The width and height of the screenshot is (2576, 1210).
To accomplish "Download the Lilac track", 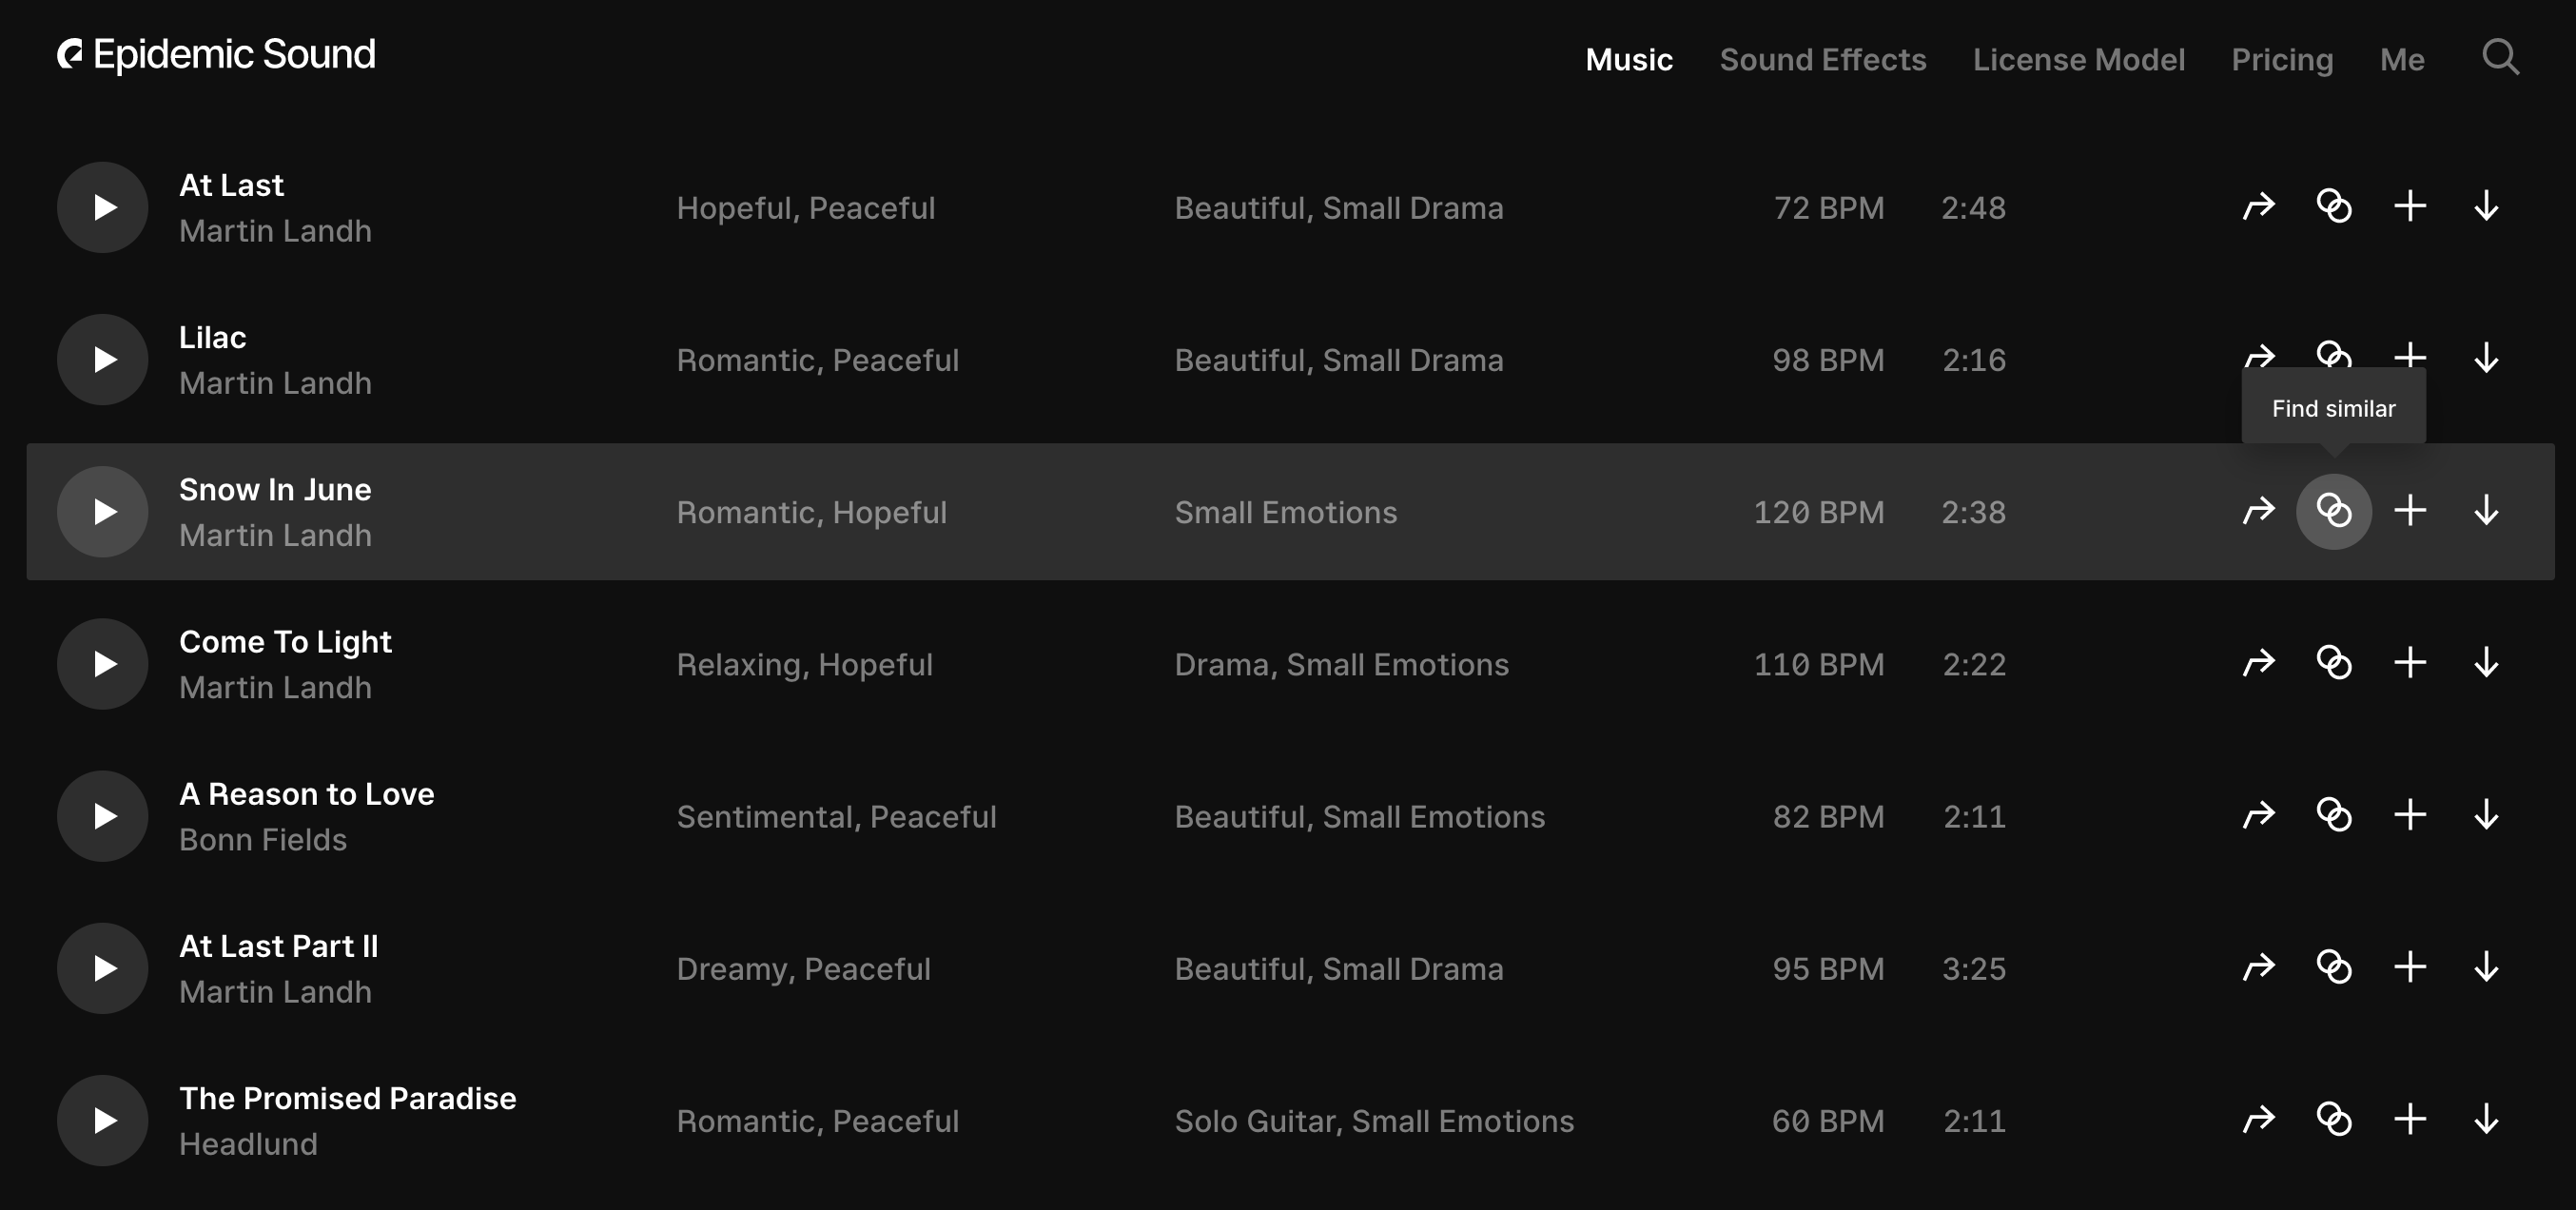I will (x=2486, y=358).
